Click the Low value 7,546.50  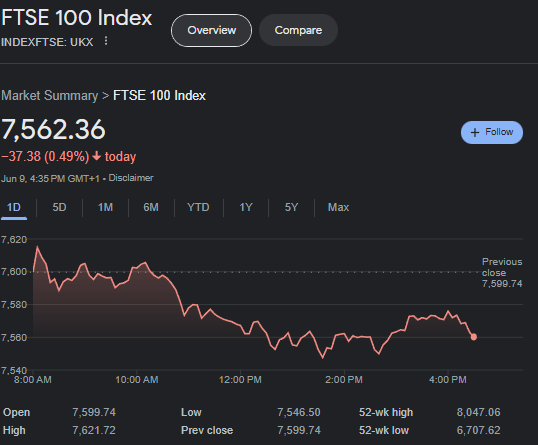[299, 412]
